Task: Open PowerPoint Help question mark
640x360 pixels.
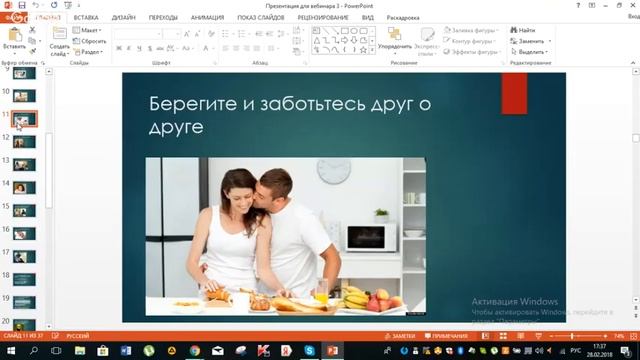Action: (578, 5)
